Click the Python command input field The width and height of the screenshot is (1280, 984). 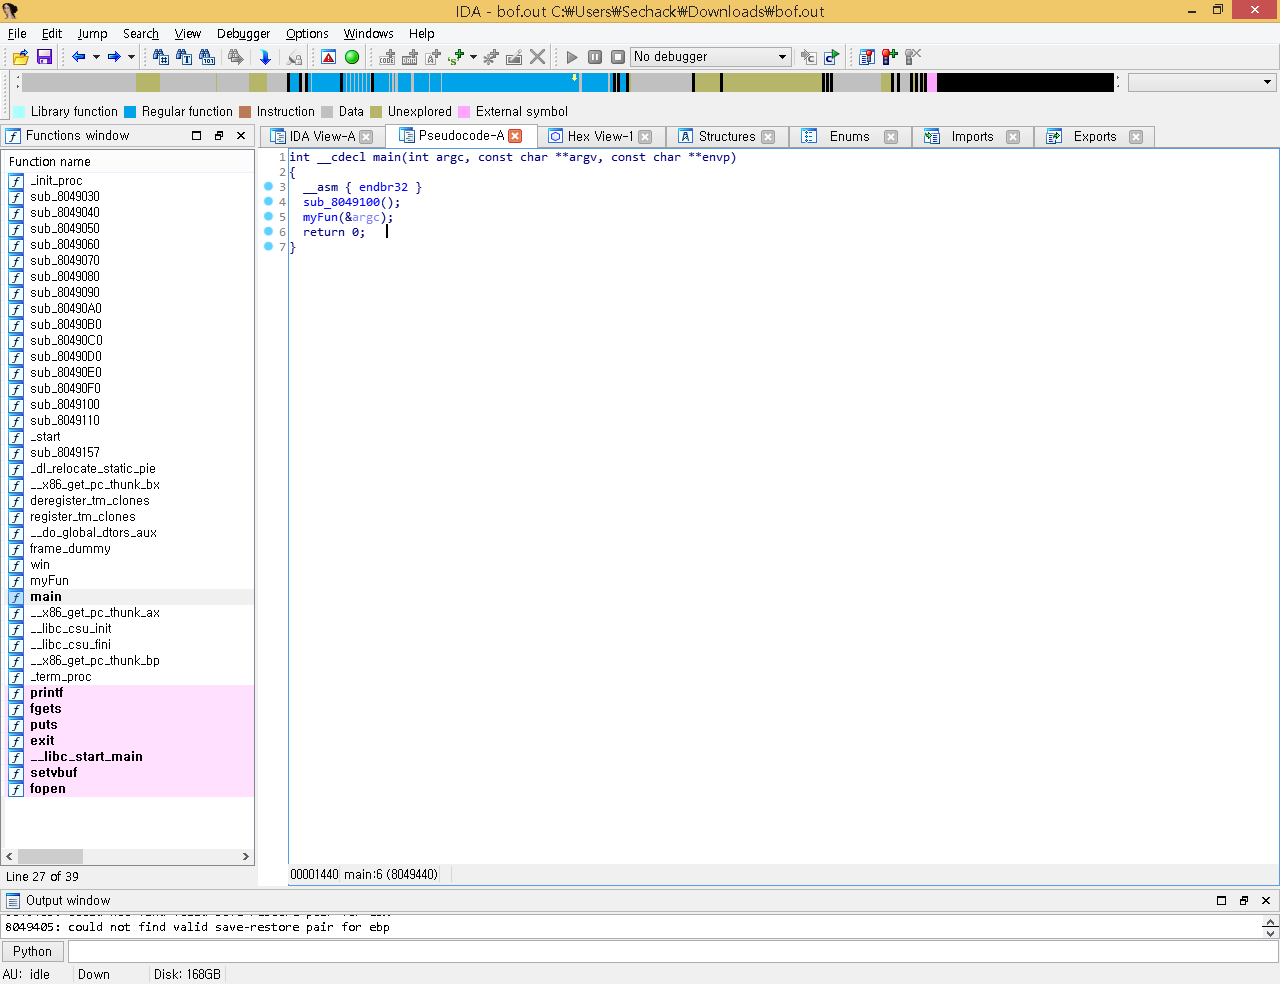(672, 952)
